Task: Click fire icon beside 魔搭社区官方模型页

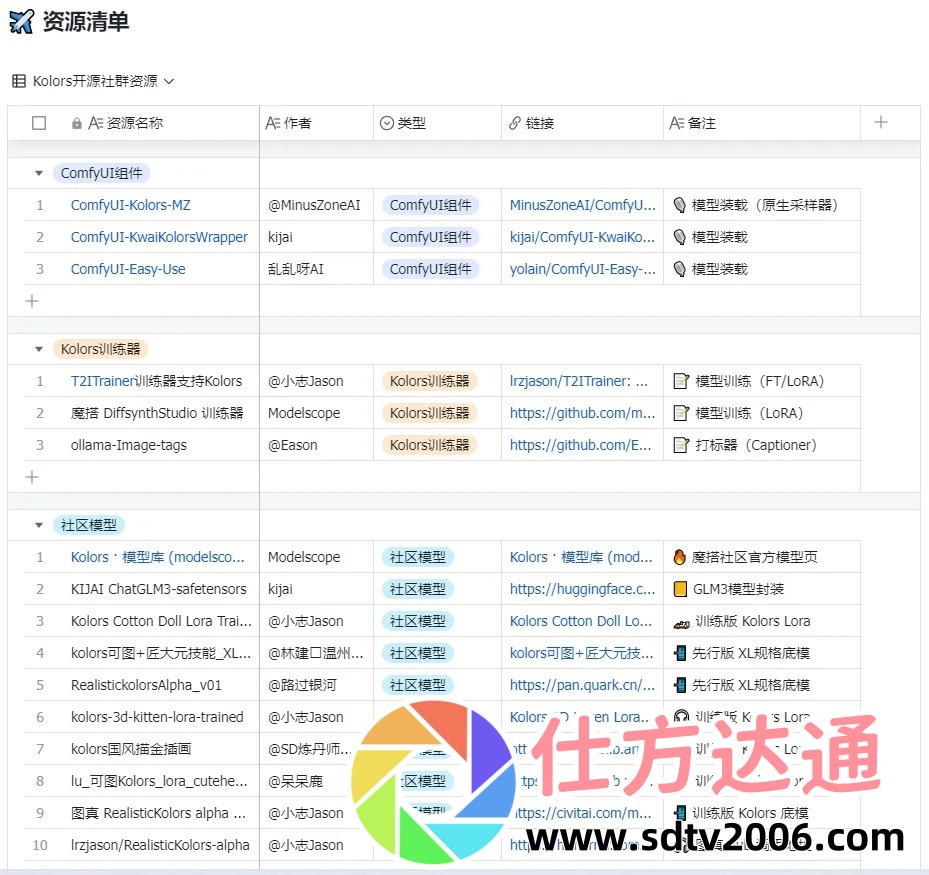Action: [680, 557]
